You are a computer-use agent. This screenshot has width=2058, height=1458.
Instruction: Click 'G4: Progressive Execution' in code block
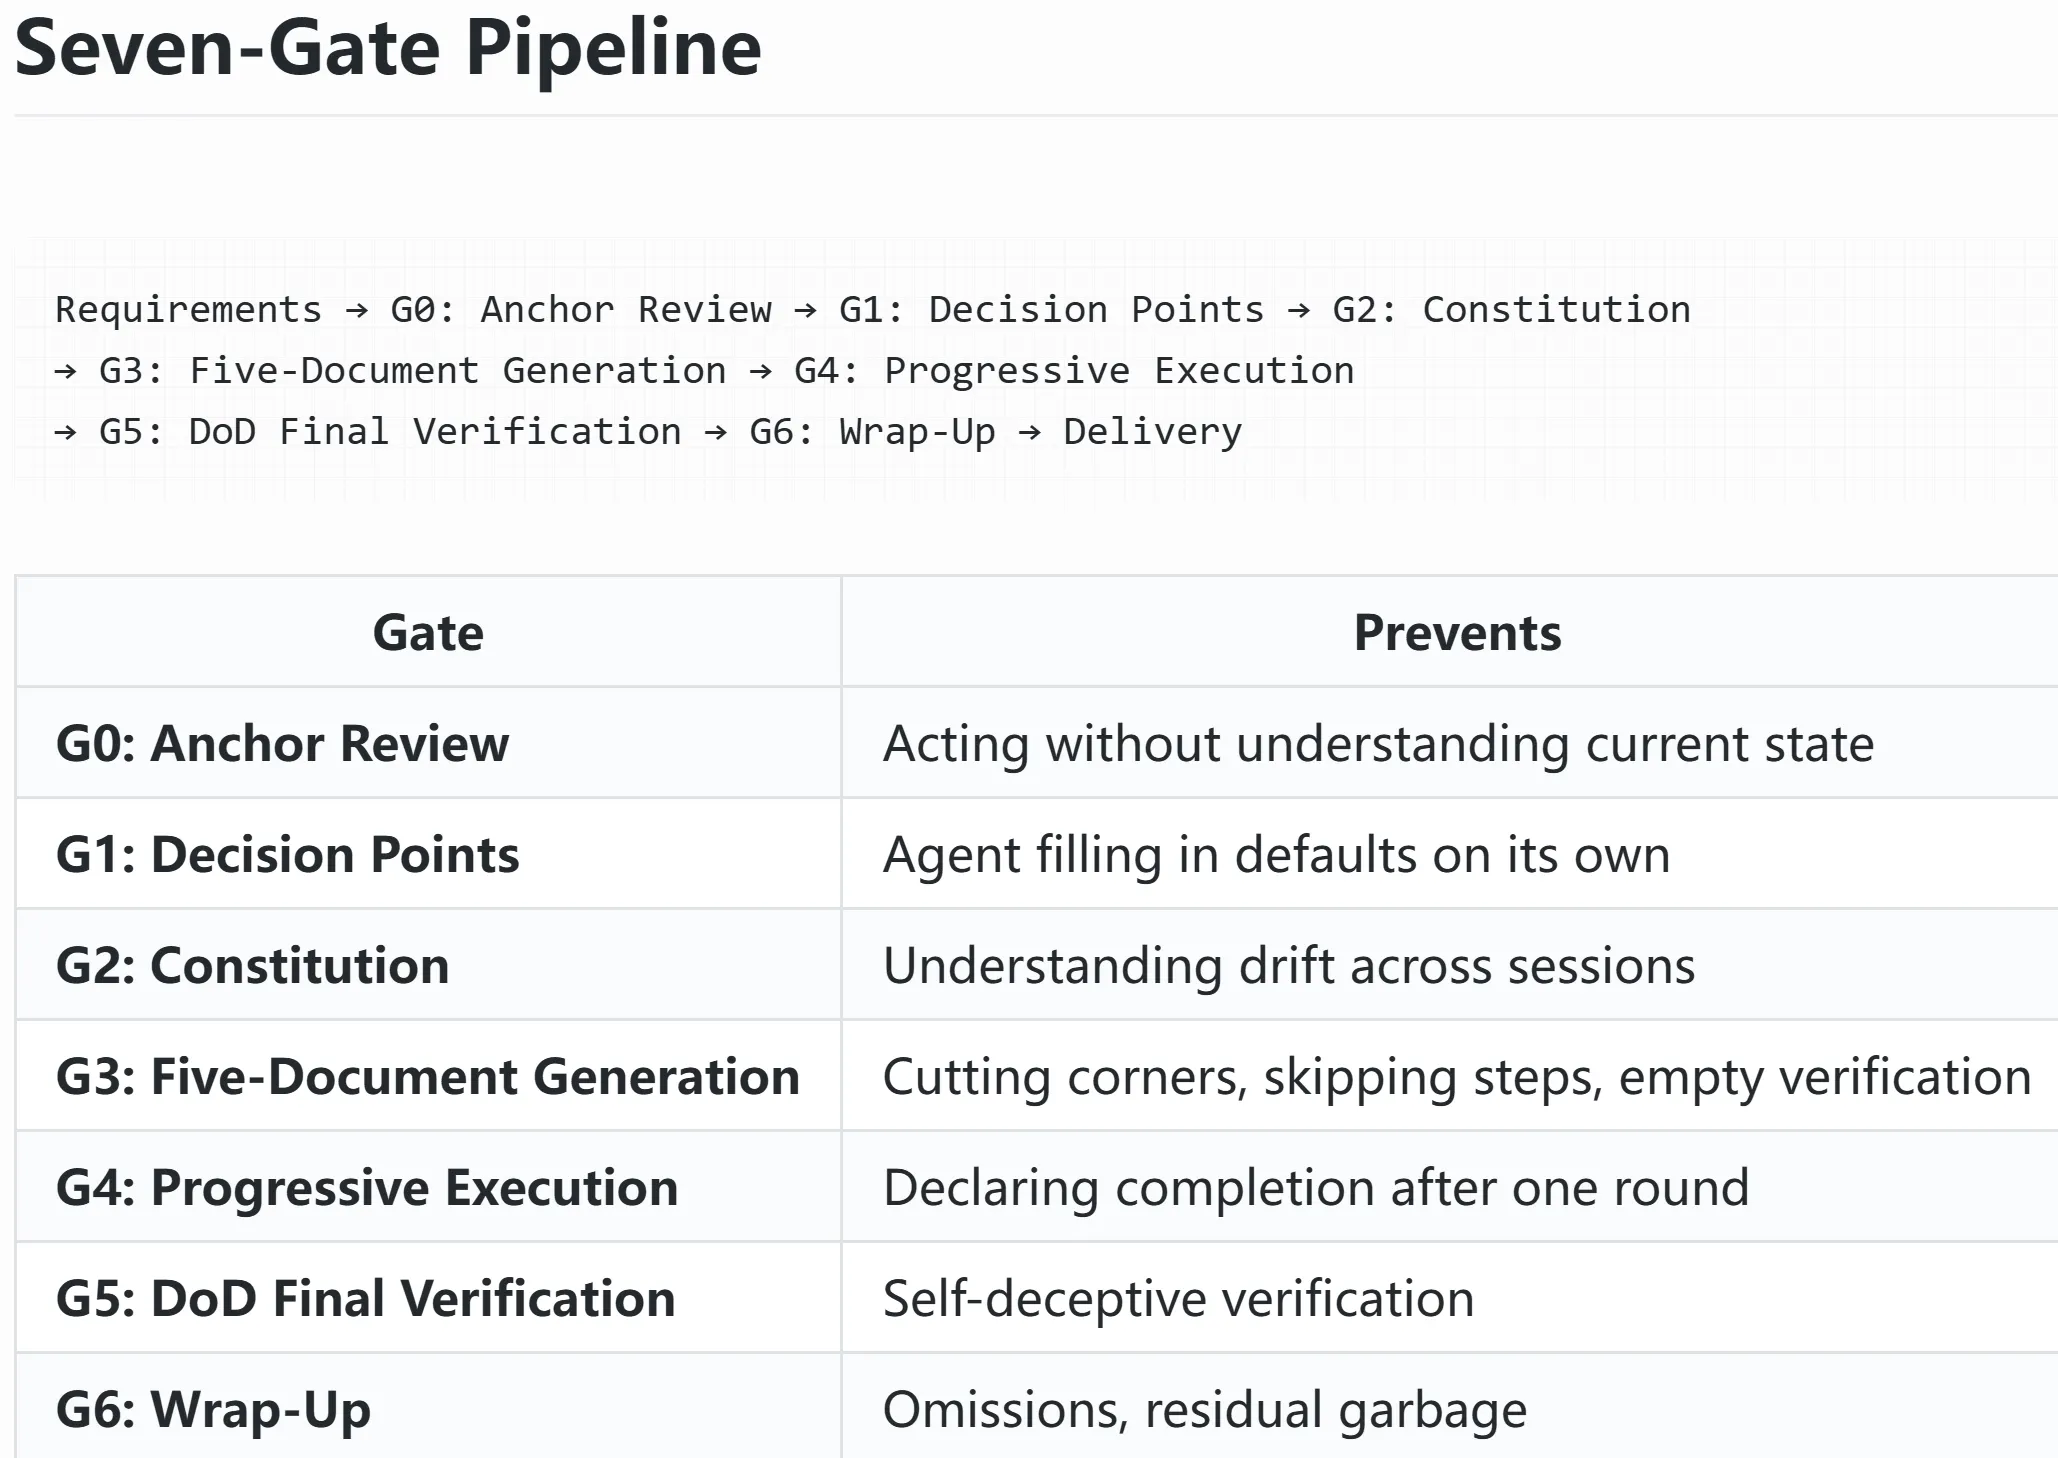tap(1074, 371)
